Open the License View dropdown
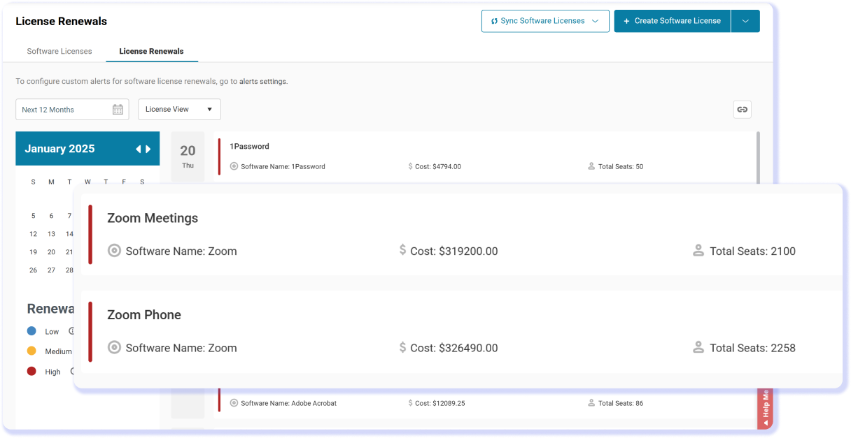 click(x=179, y=109)
